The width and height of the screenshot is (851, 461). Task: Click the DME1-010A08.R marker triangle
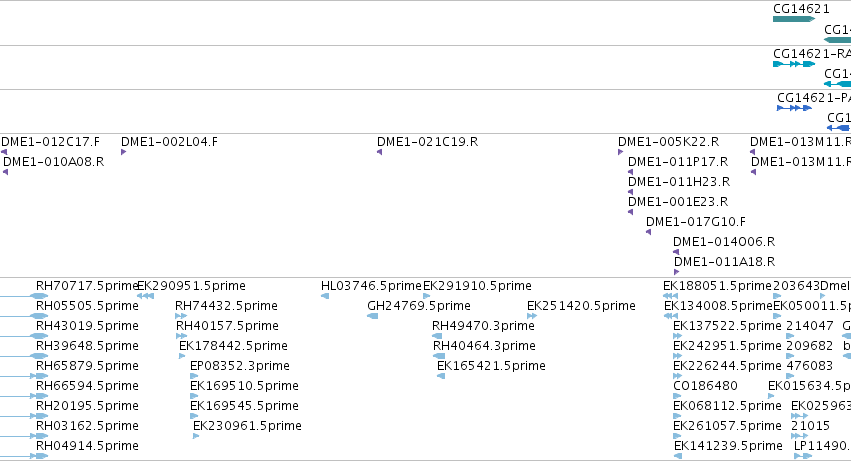coord(5,172)
